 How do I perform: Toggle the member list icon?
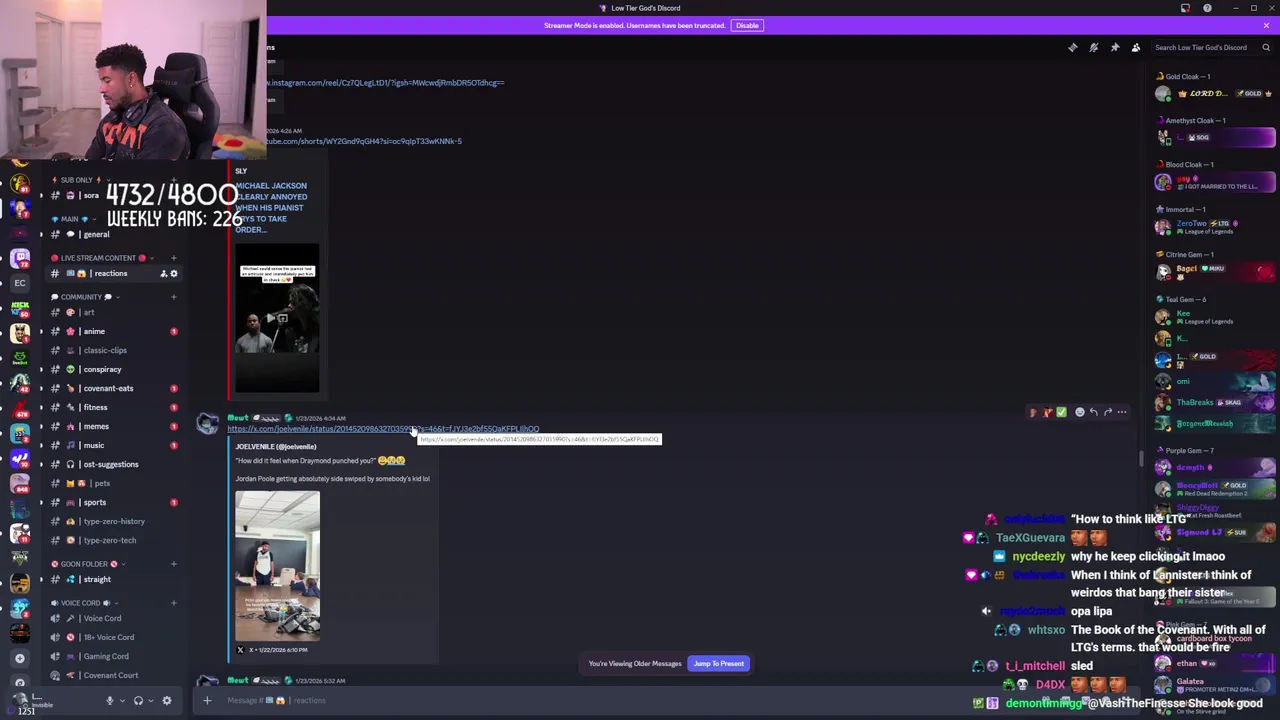click(x=1135, y=47)
